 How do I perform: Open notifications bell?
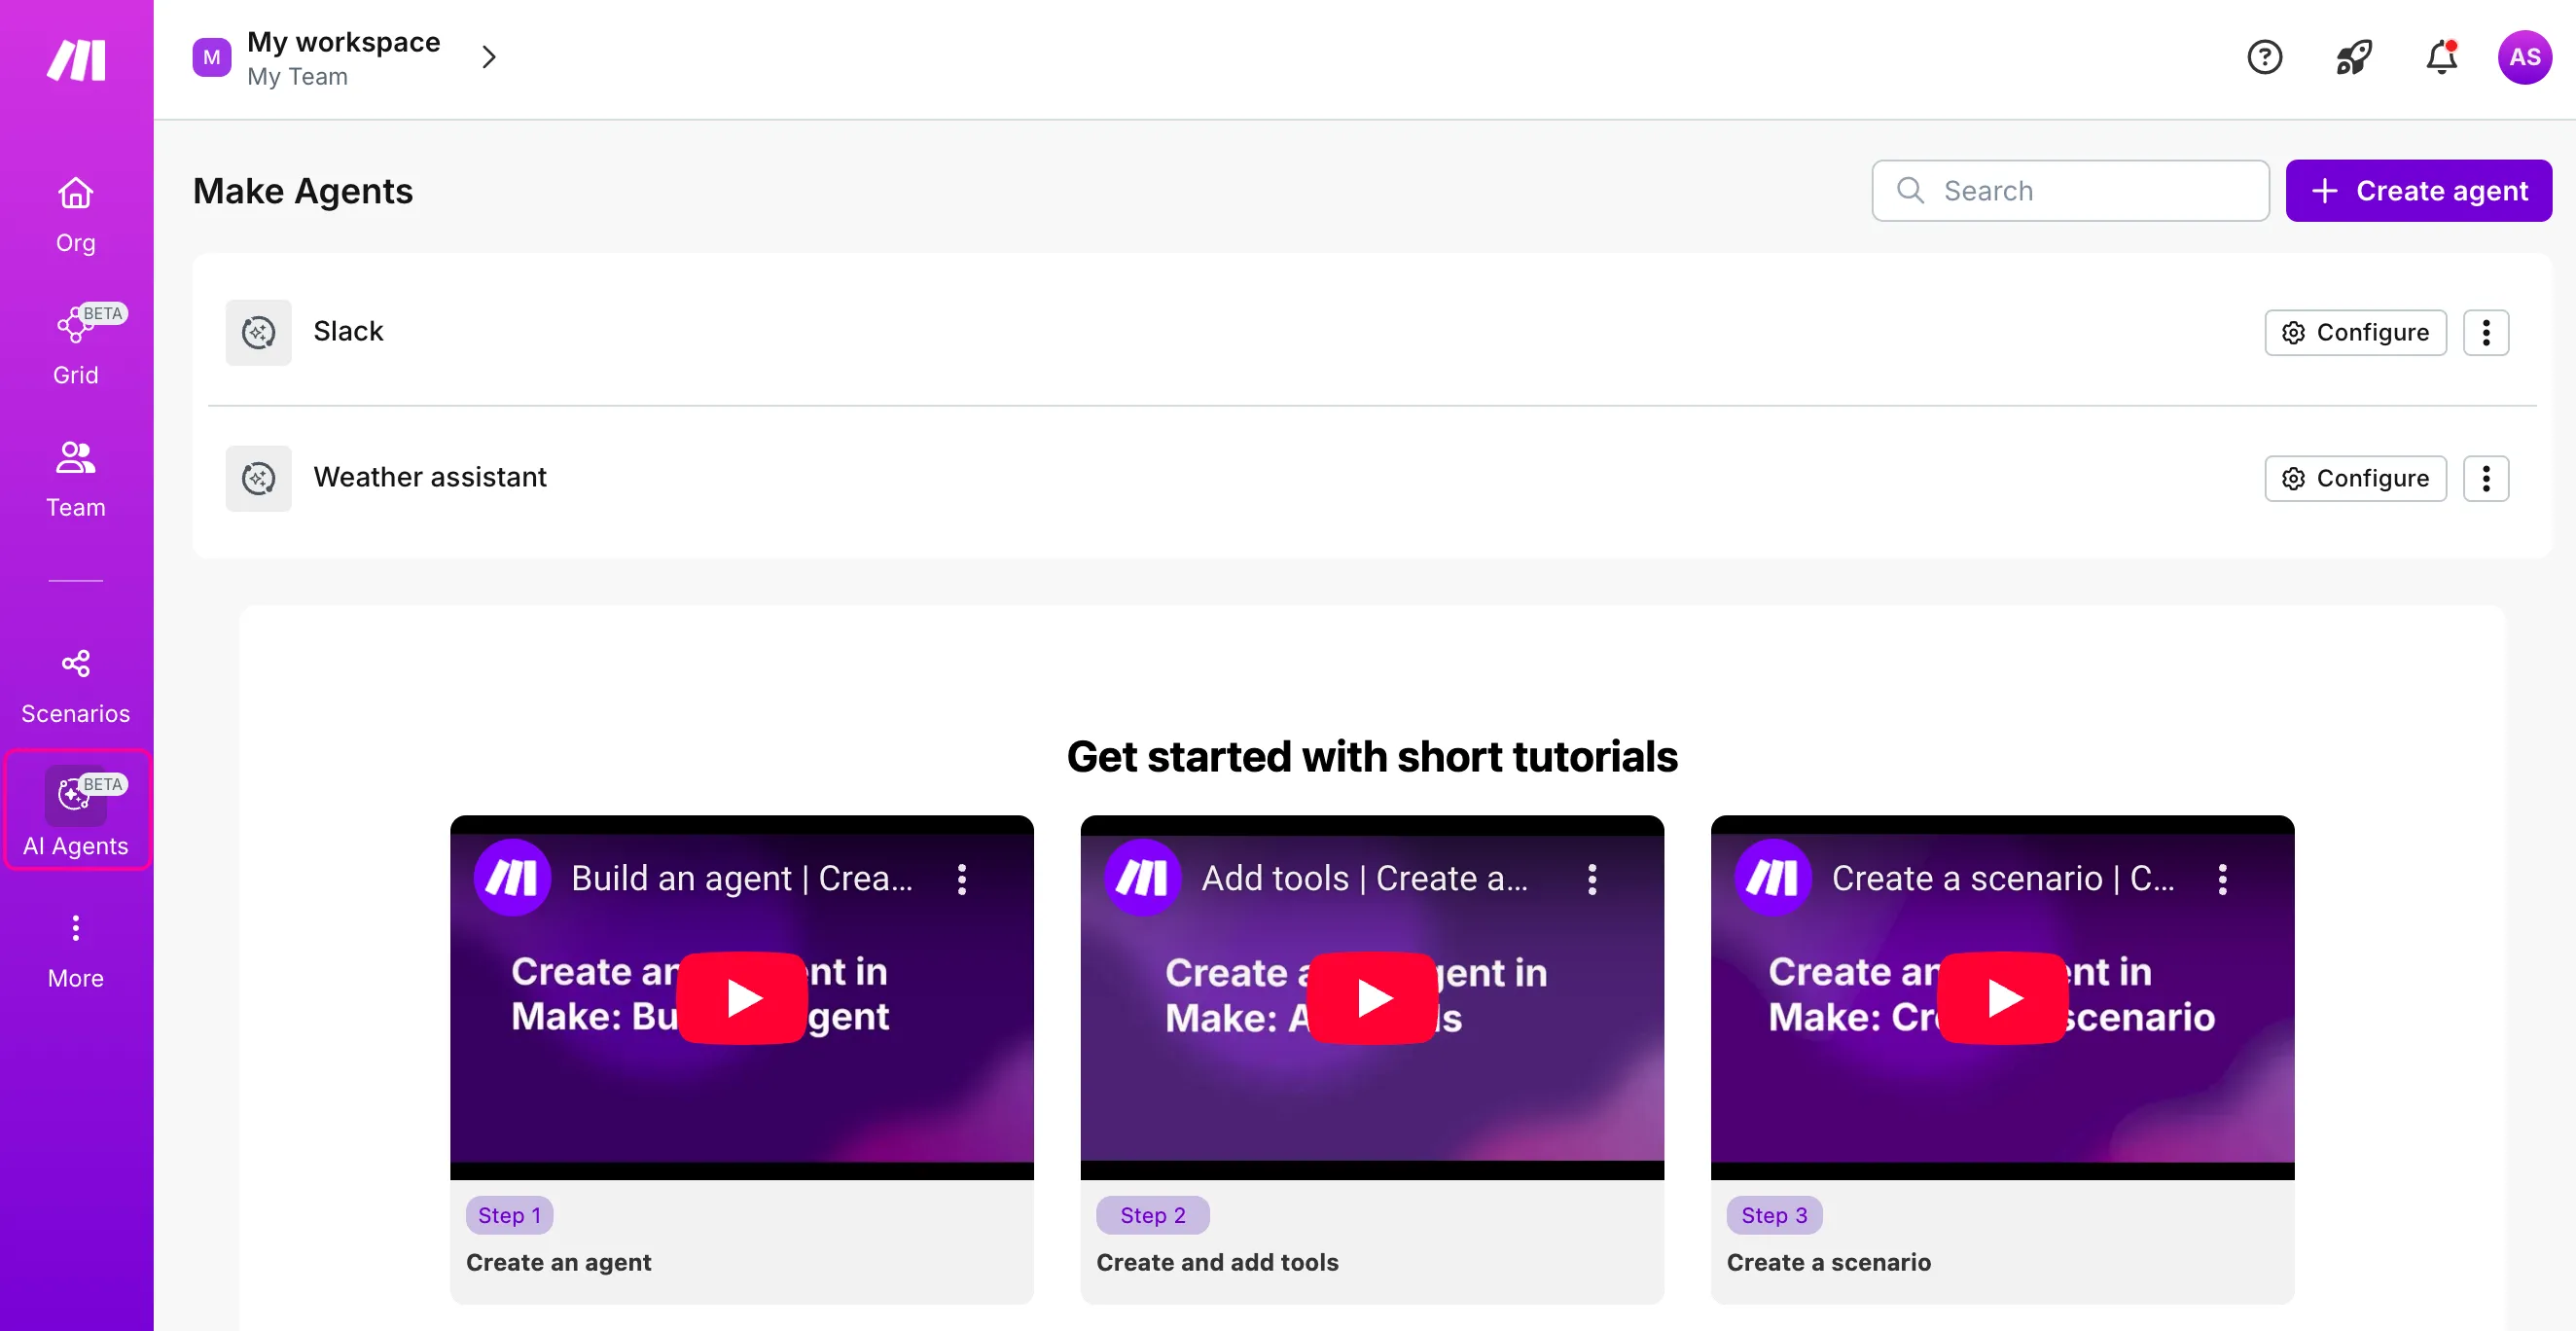click(2441, 58)
